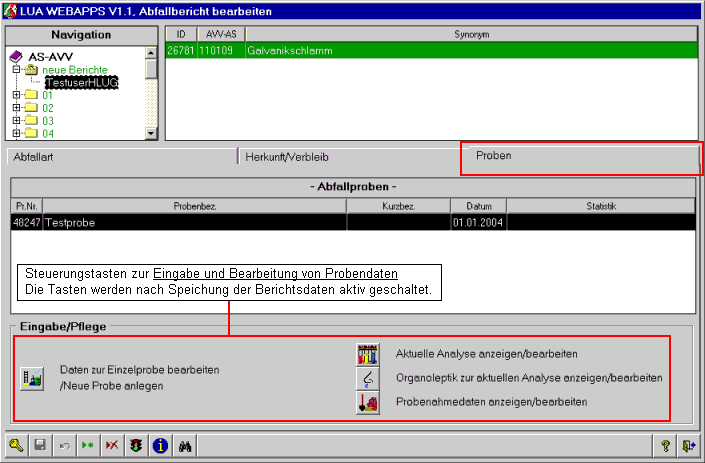705x463 pixels.
Task: Open Probenahmedaten anzeigen icon
Action: (x=367, y=402)
